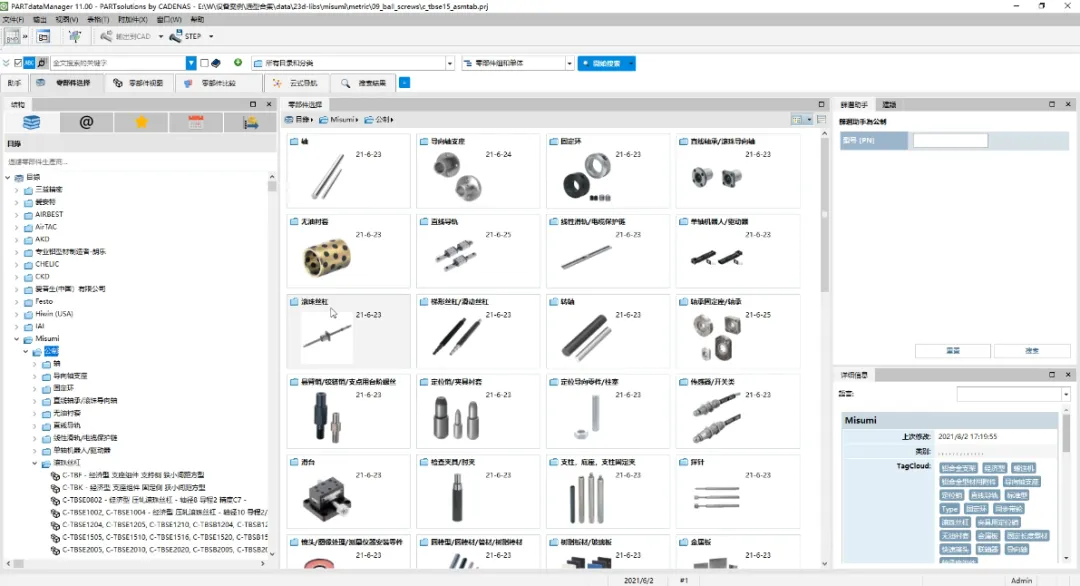Viewport: 1080px width, 586px height.
Task: Select the yellow star favorites icon
Action: point(141,123)
